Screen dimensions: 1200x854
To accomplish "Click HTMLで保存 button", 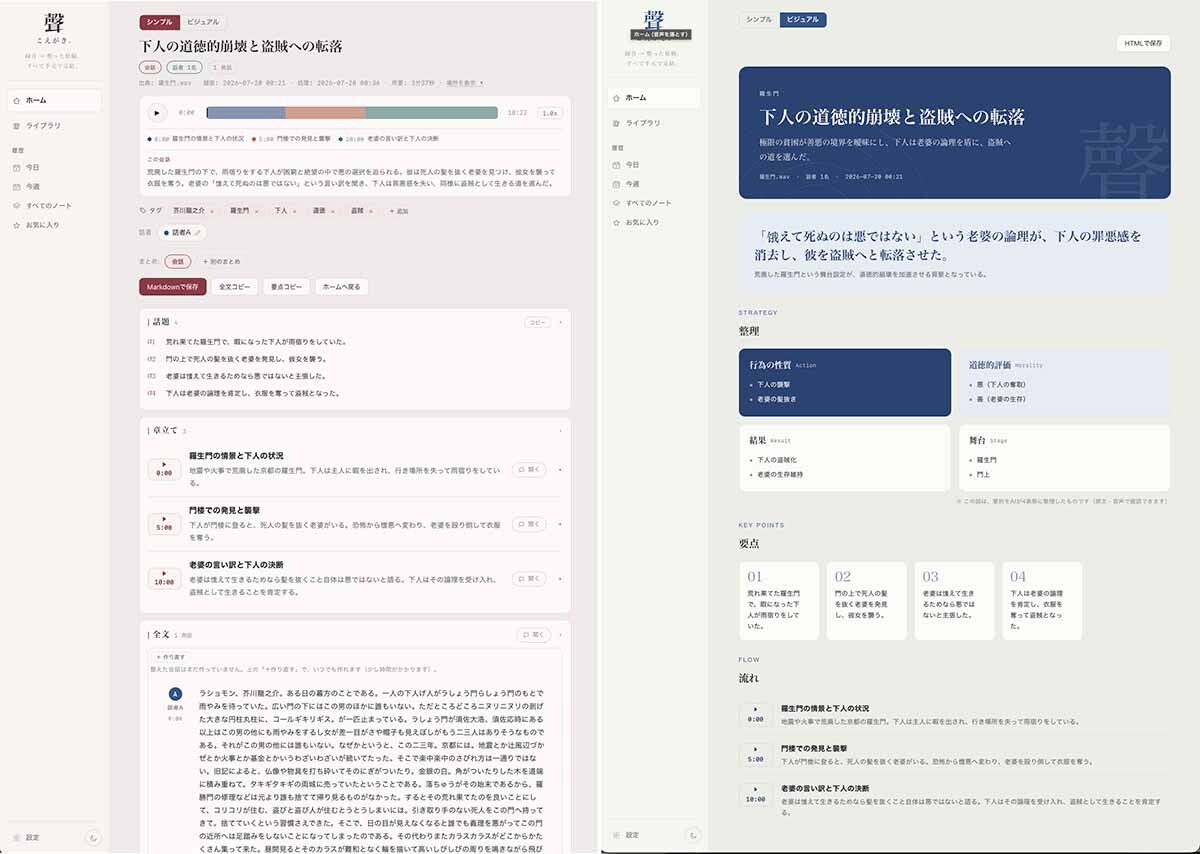I will pyautogui.click(x=1143, y=43).
